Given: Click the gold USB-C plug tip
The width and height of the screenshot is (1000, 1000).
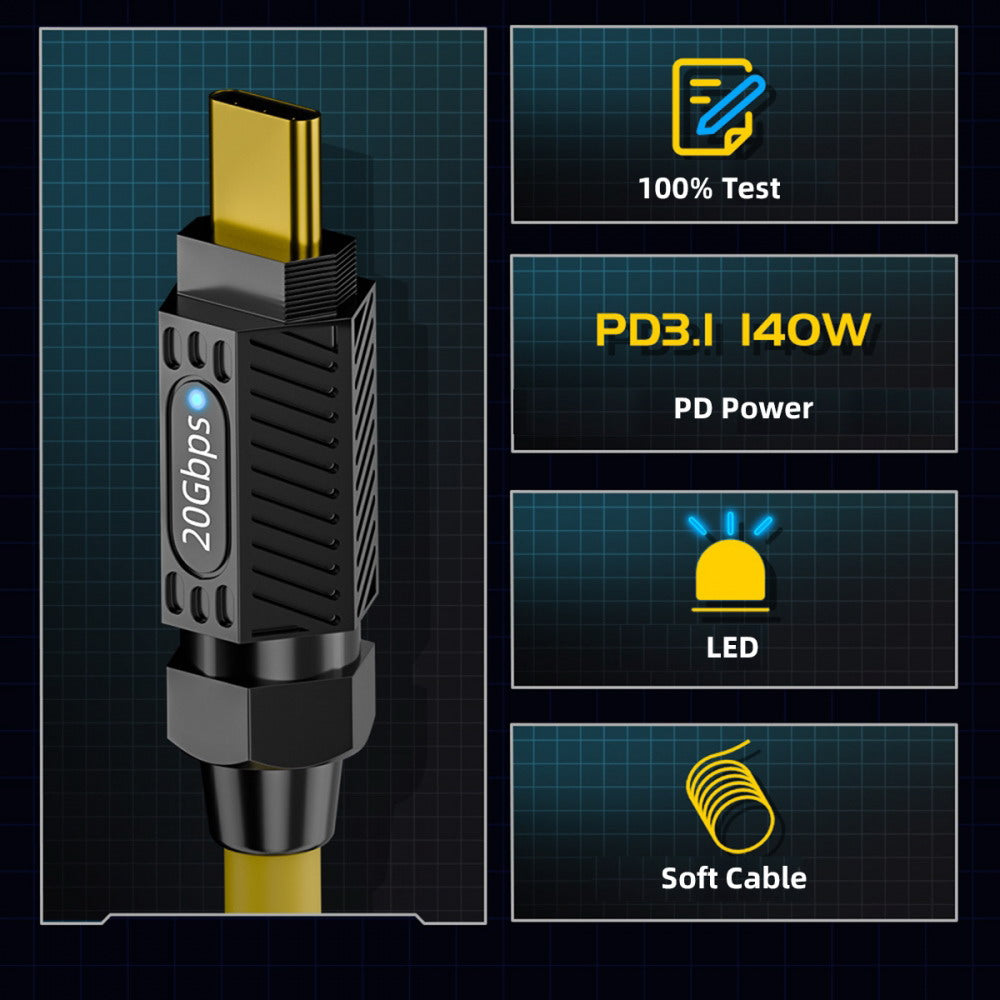Looking at the screenshot, I should [x=265, y=175].
